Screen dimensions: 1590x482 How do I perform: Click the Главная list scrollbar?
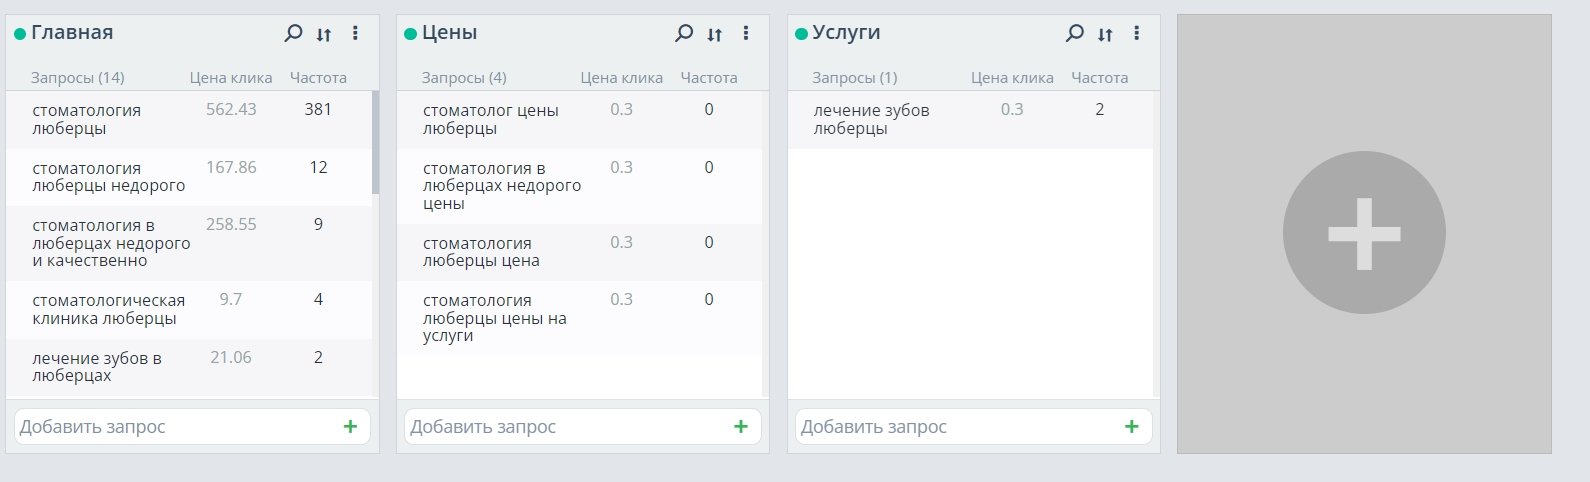(x=375, y=142)
